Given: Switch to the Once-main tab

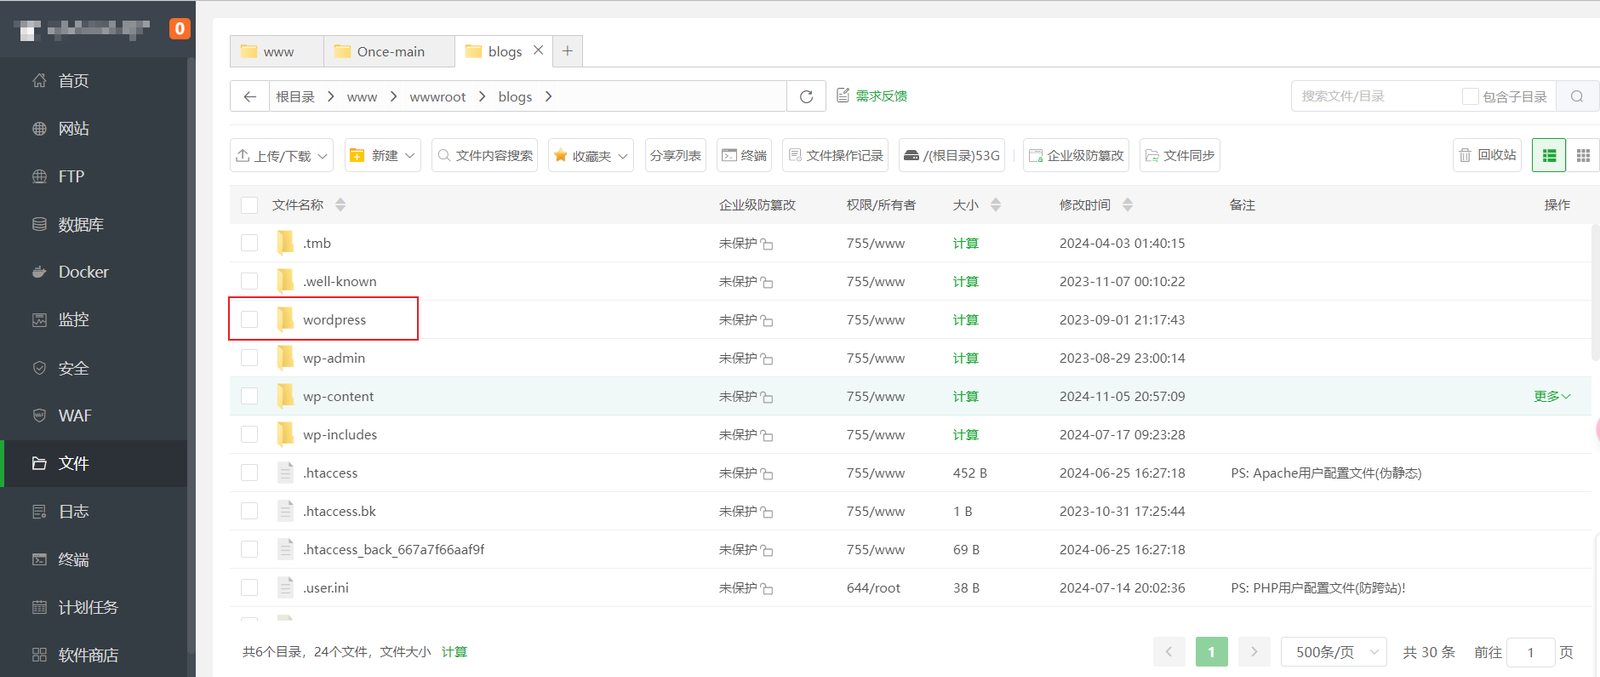Looking at the screenshot, I should tap(389, 52).
